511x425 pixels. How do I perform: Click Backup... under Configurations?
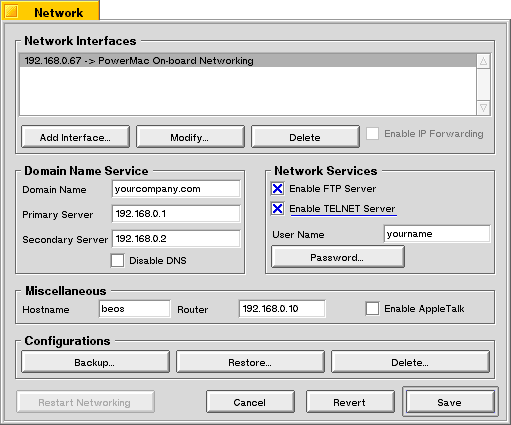click(x=95, y=362)
